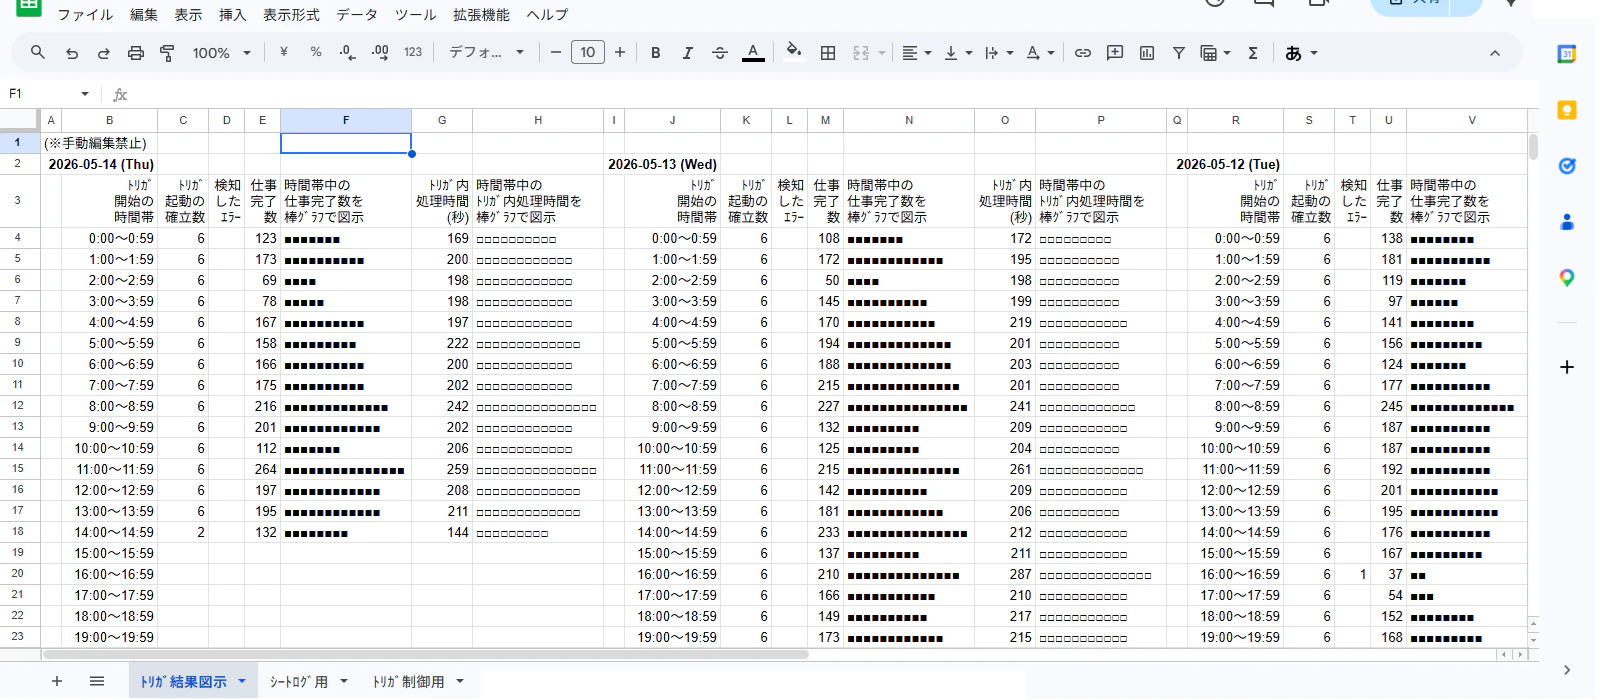Image resolution: width=1600 pixels, height=700 pixels.
Task: Open Google Calendar side panel
Action: click(x=1567, y=55)
